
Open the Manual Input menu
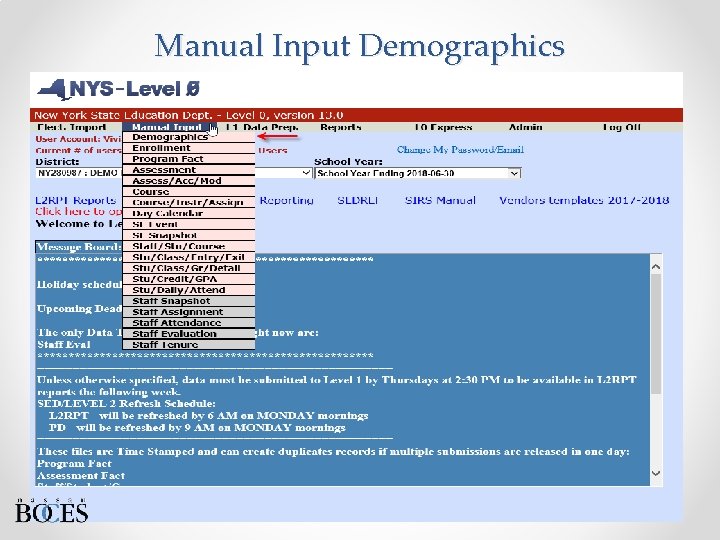[167, 127]
